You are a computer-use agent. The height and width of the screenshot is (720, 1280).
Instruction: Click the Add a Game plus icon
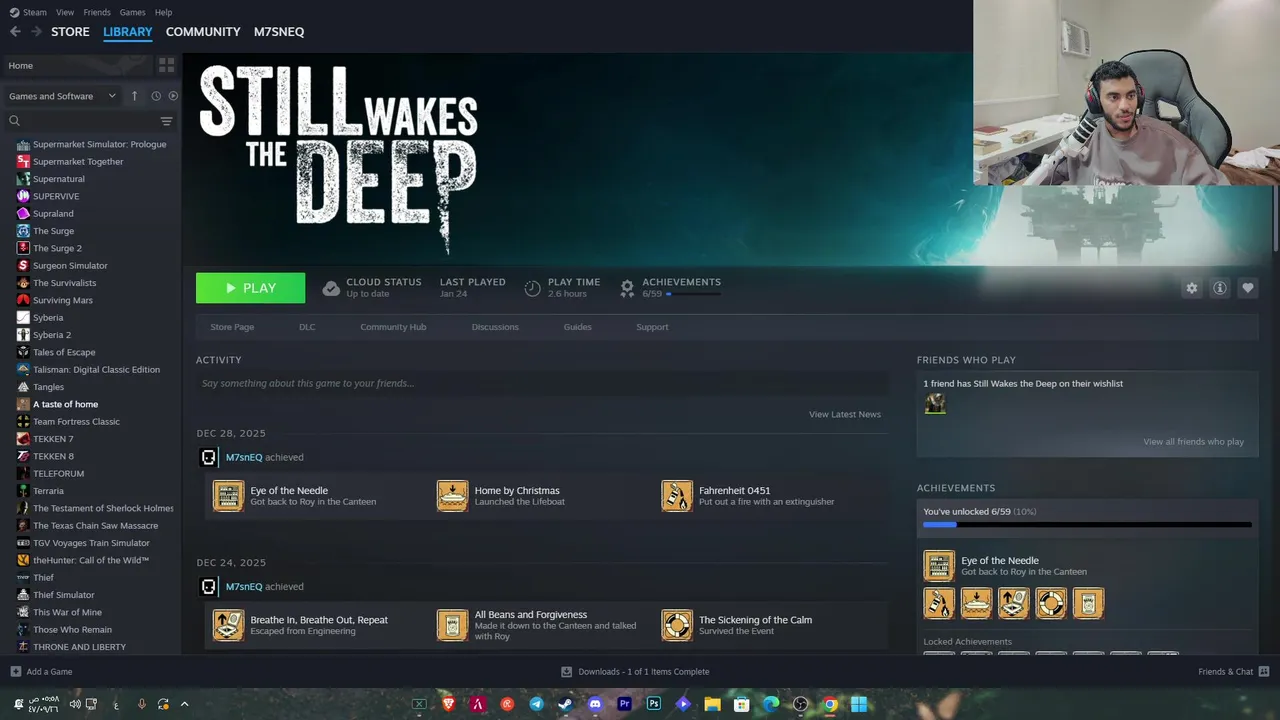15,672
